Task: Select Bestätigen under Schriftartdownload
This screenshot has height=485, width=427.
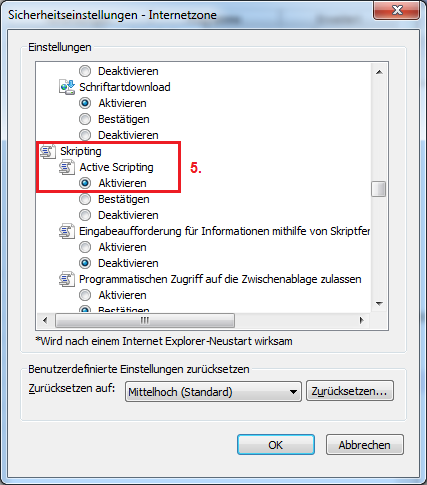Action: click(x=85, y=119)
